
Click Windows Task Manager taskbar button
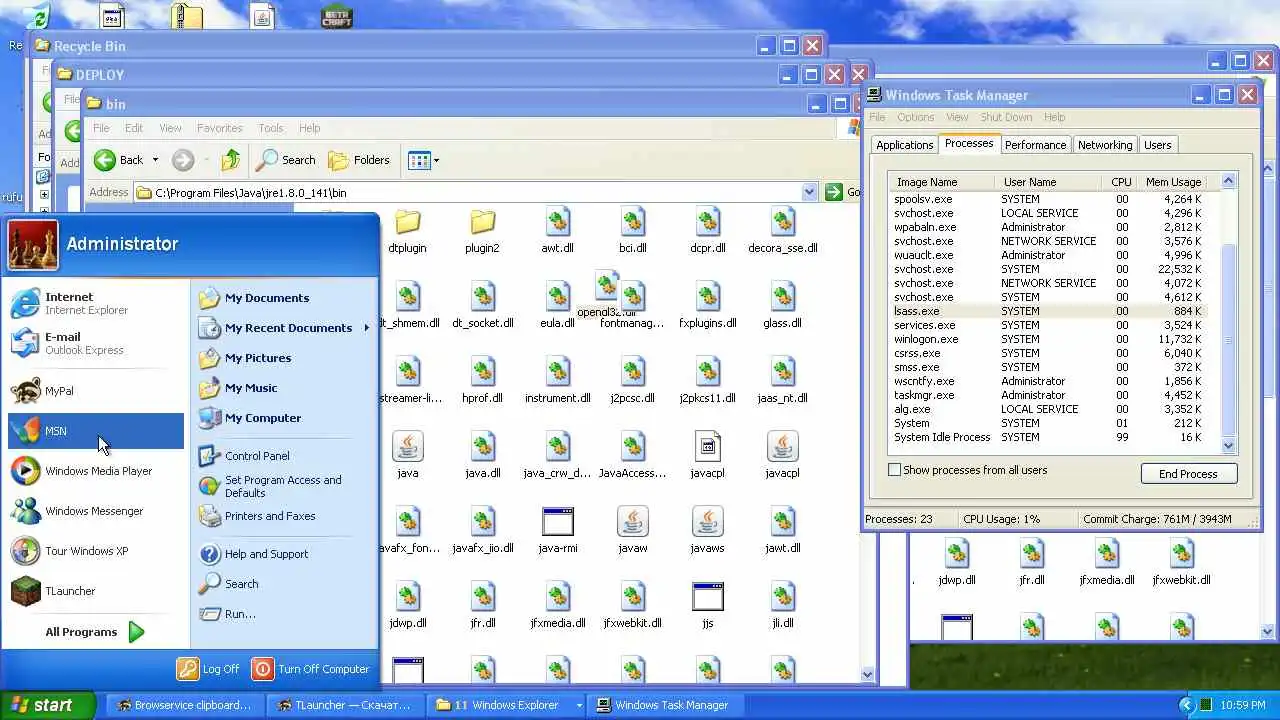665,705
